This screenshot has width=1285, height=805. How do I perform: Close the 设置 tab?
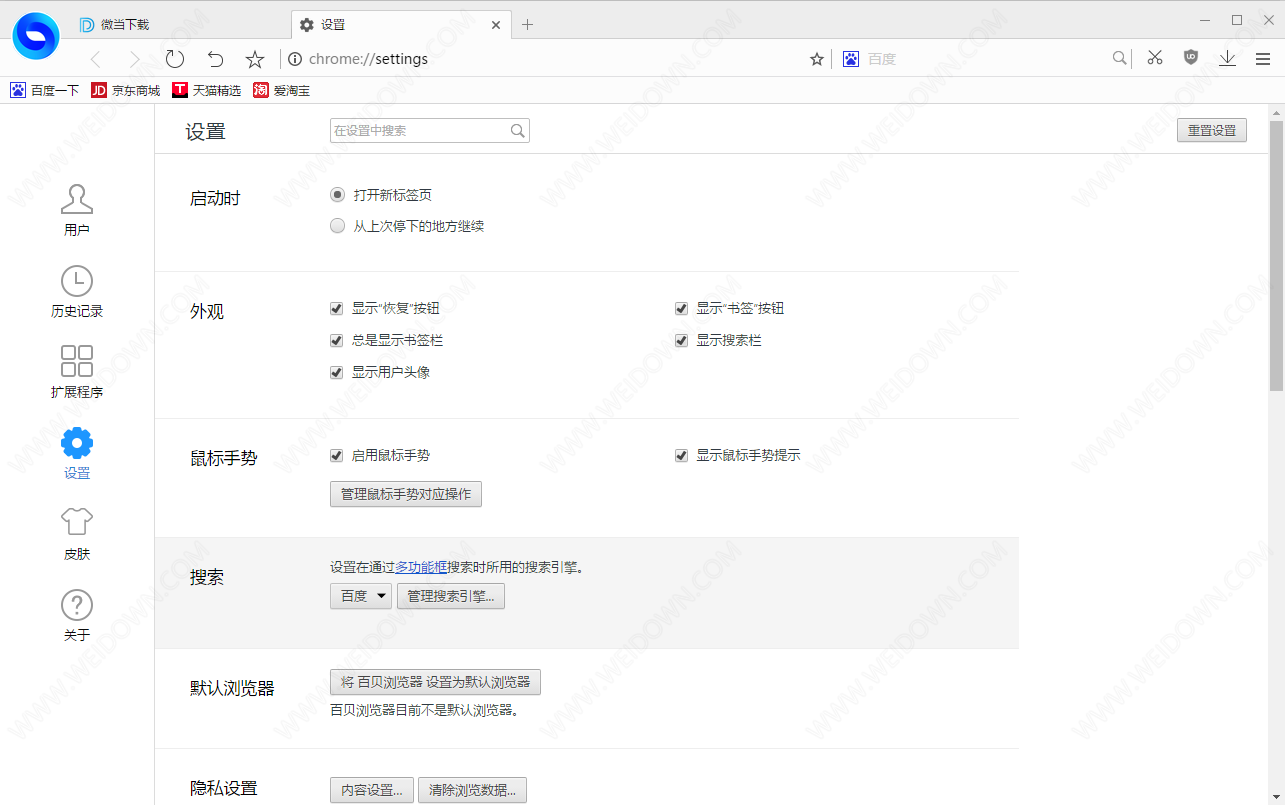point(496,25)
